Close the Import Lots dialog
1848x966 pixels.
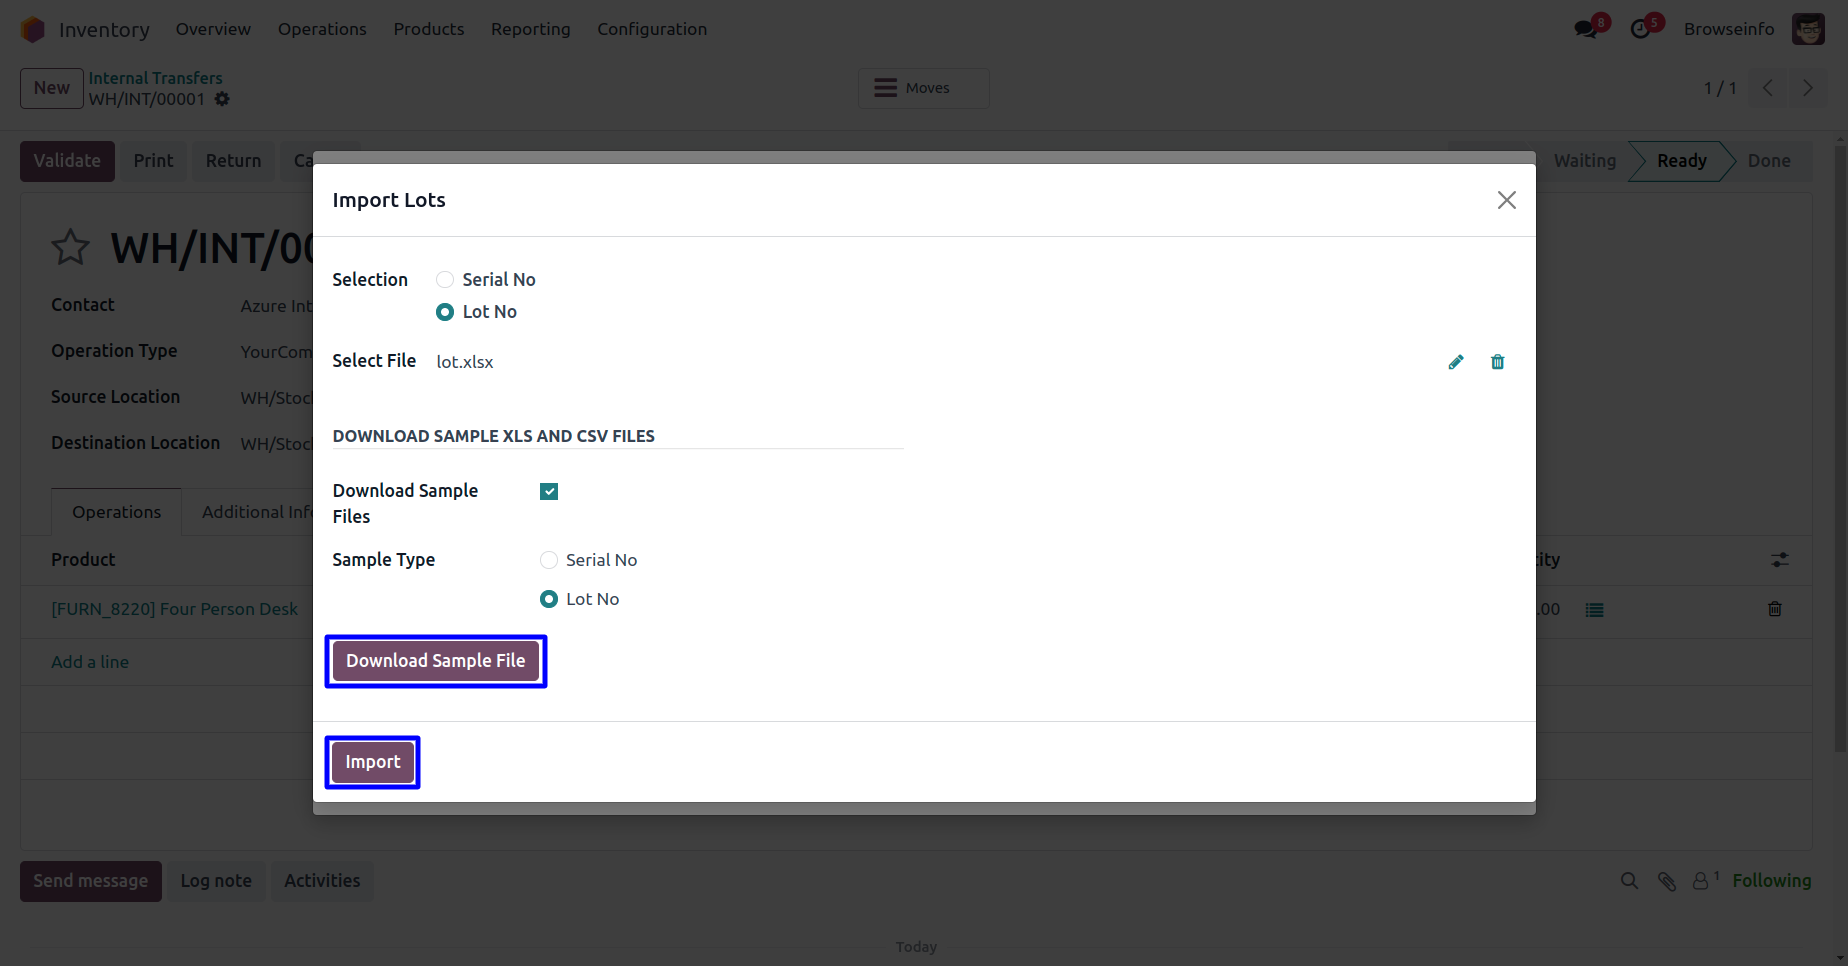click(1506, 200)
